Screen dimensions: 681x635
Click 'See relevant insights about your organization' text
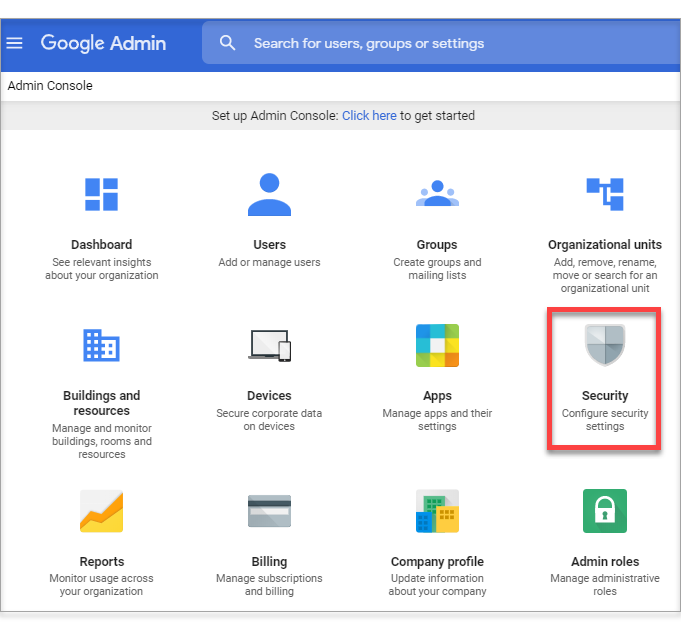(102, 269)
